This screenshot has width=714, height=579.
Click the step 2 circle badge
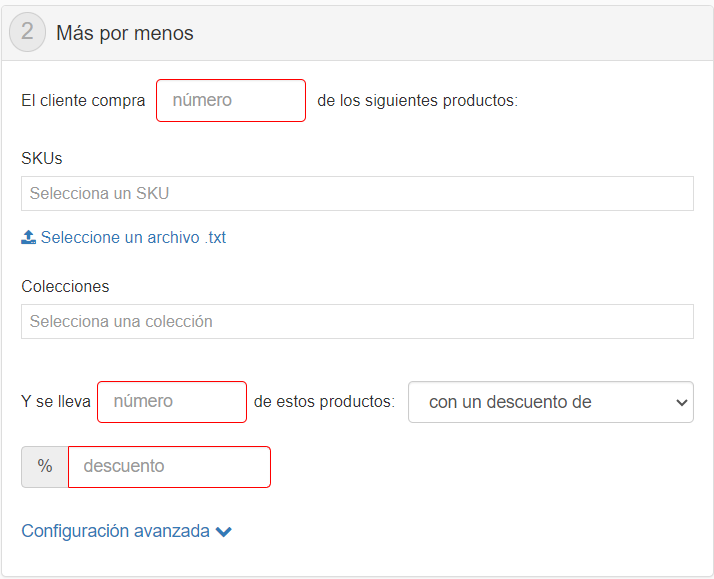[x=27, y=32]
